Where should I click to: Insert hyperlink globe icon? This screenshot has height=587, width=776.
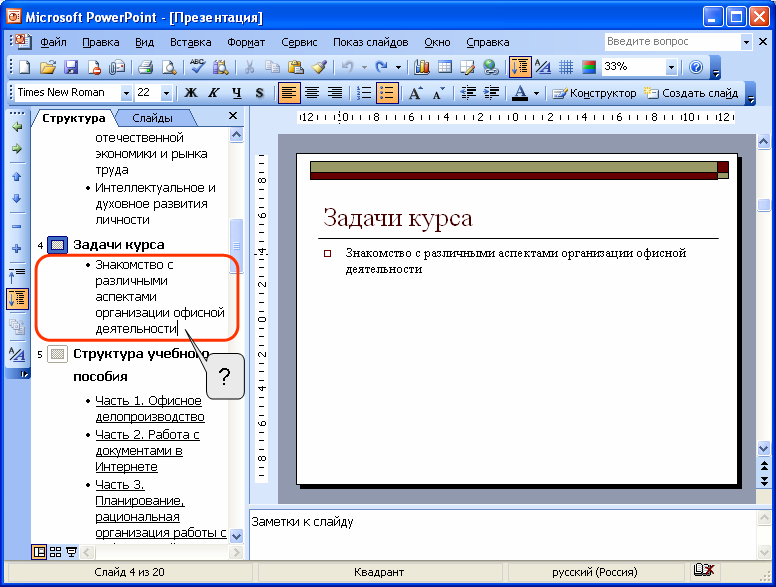point(490,67)
